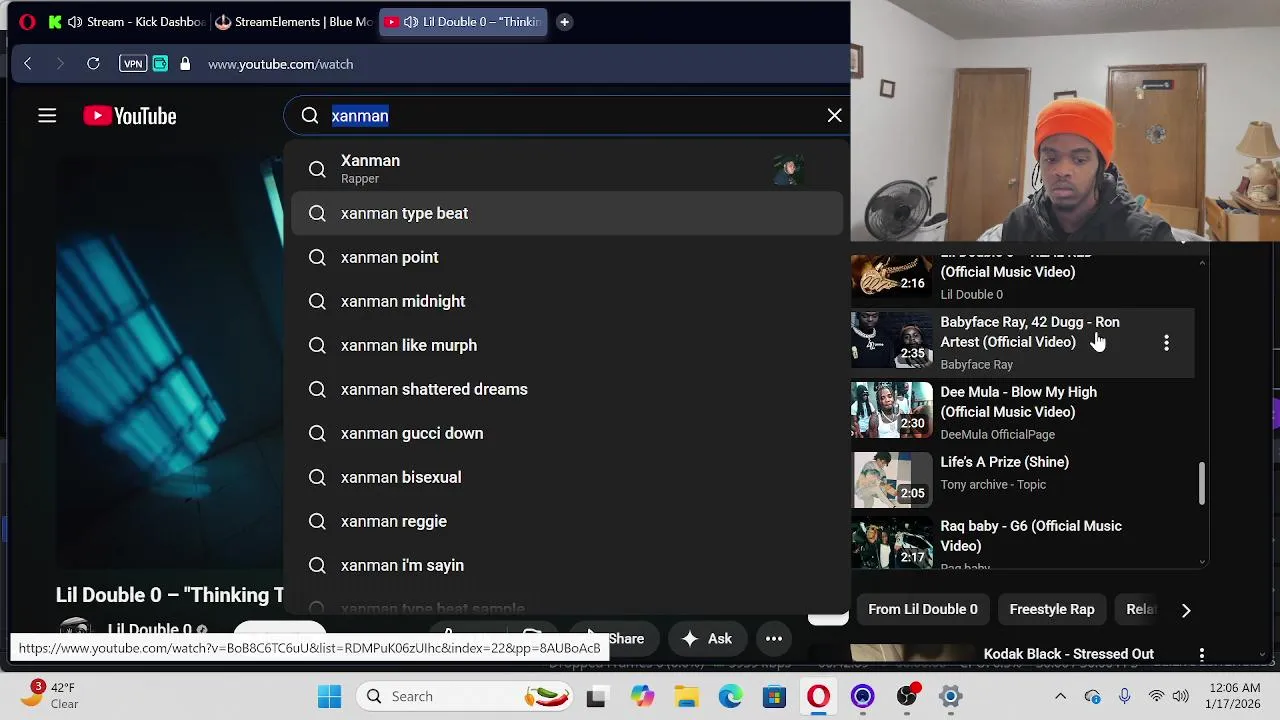Screen dimensions: 1280x720
Task: Open weather widget showing 42°F Clear
Action: click(50, 695)
